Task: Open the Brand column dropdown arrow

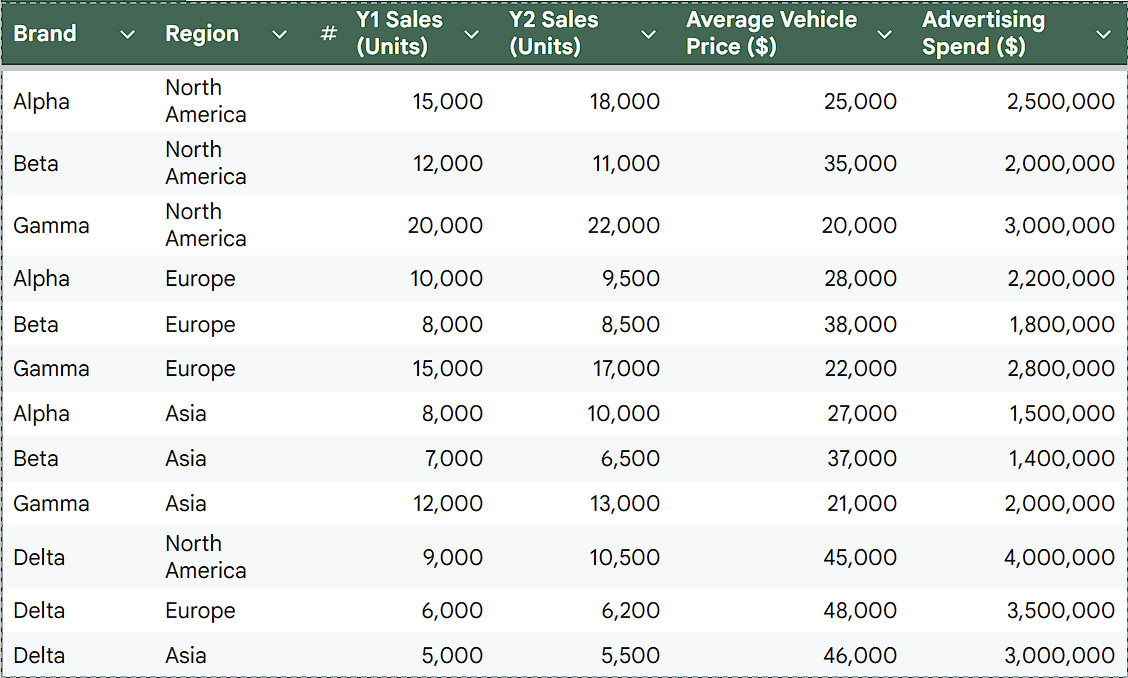Action: pos(127,34)
